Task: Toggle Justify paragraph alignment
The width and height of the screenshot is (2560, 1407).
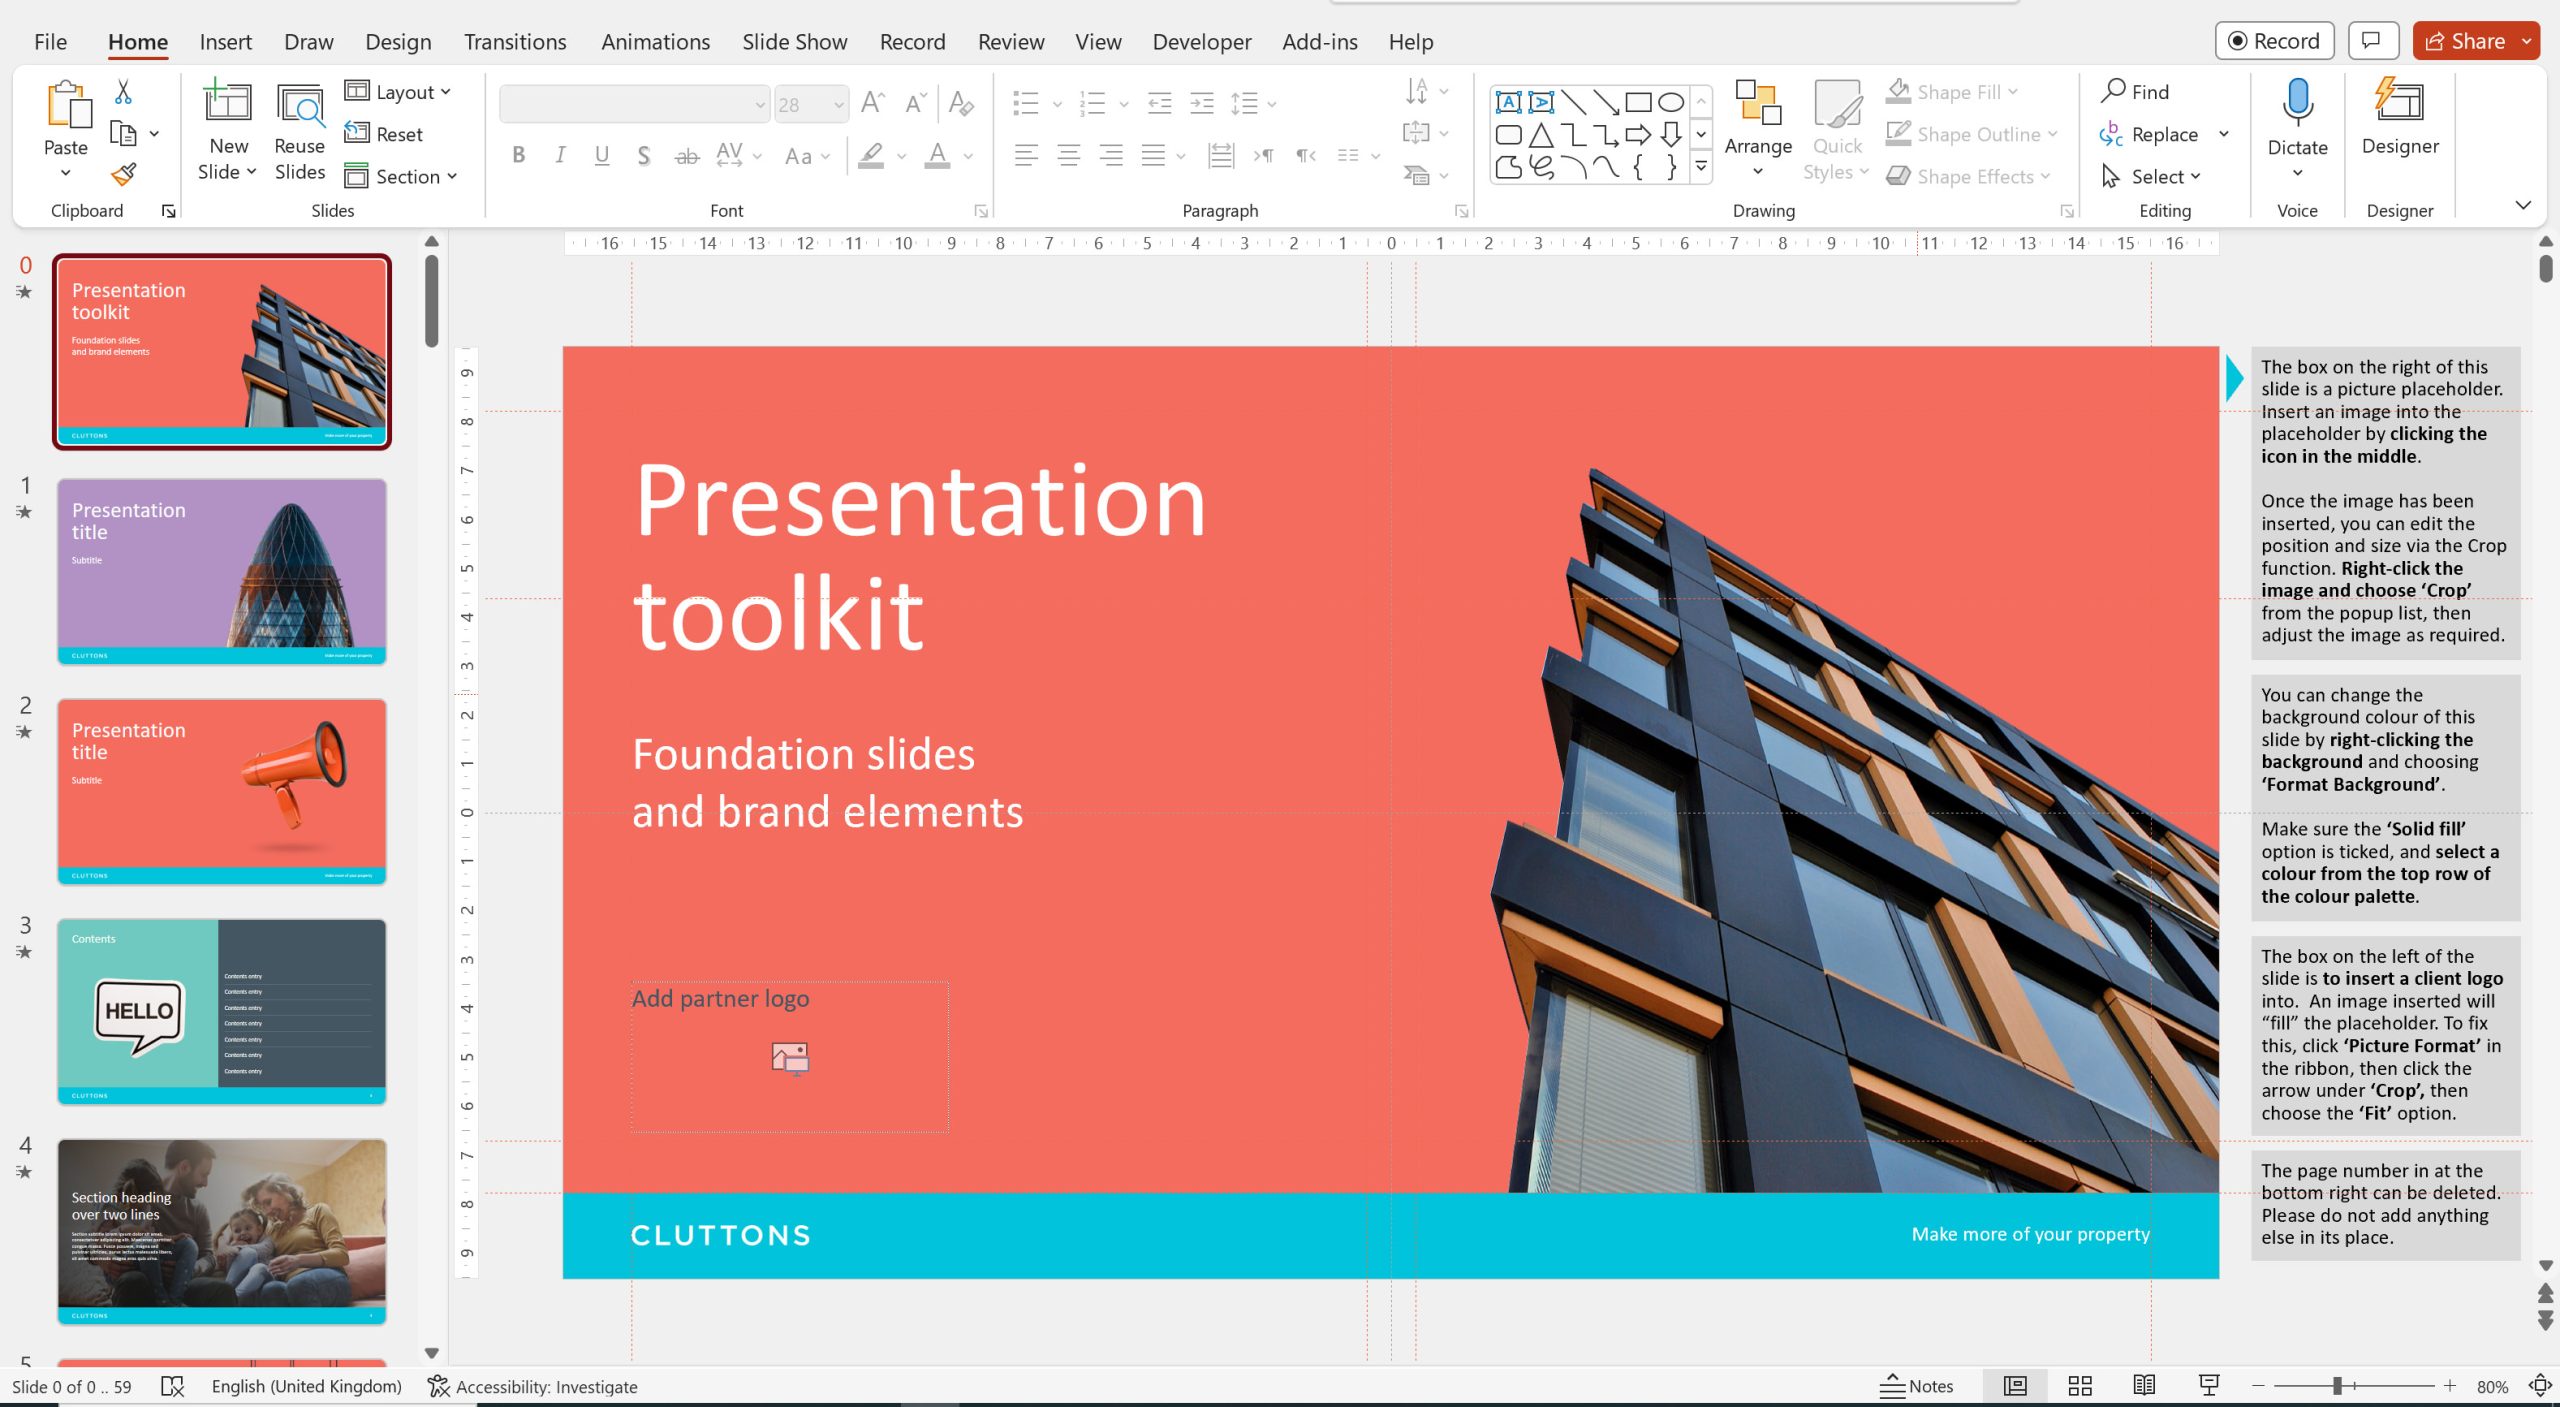Action: point(1153,156)
